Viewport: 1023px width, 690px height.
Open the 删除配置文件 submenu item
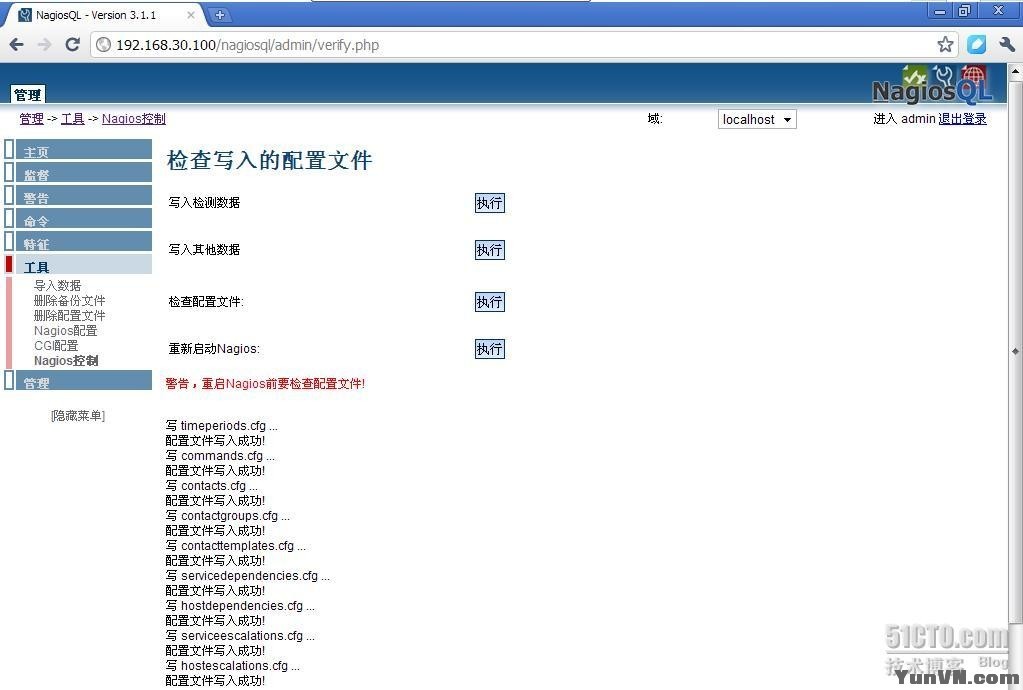point(69,316)
